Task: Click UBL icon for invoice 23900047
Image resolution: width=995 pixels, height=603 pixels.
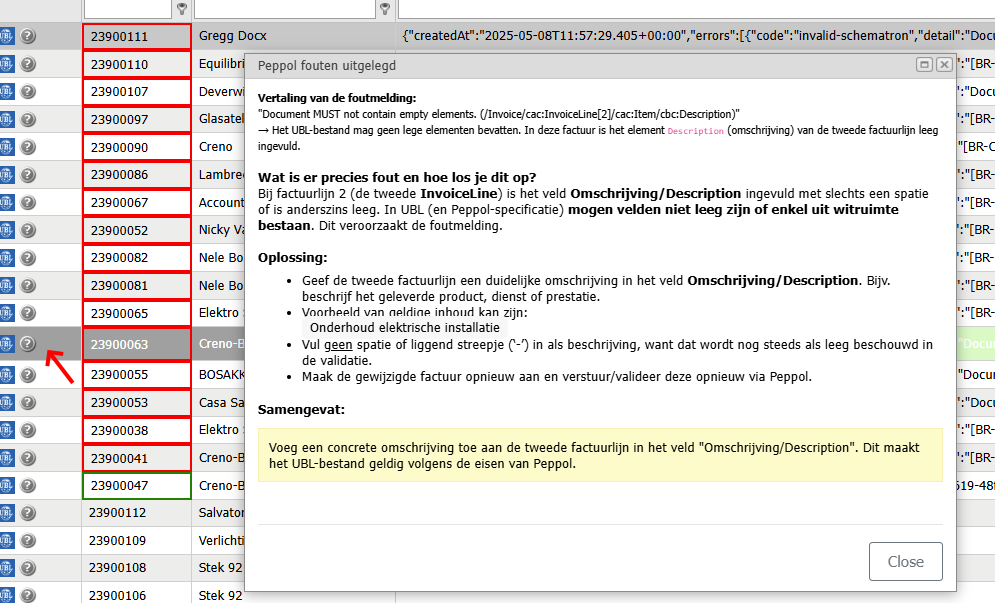Action: coord(6,486)
